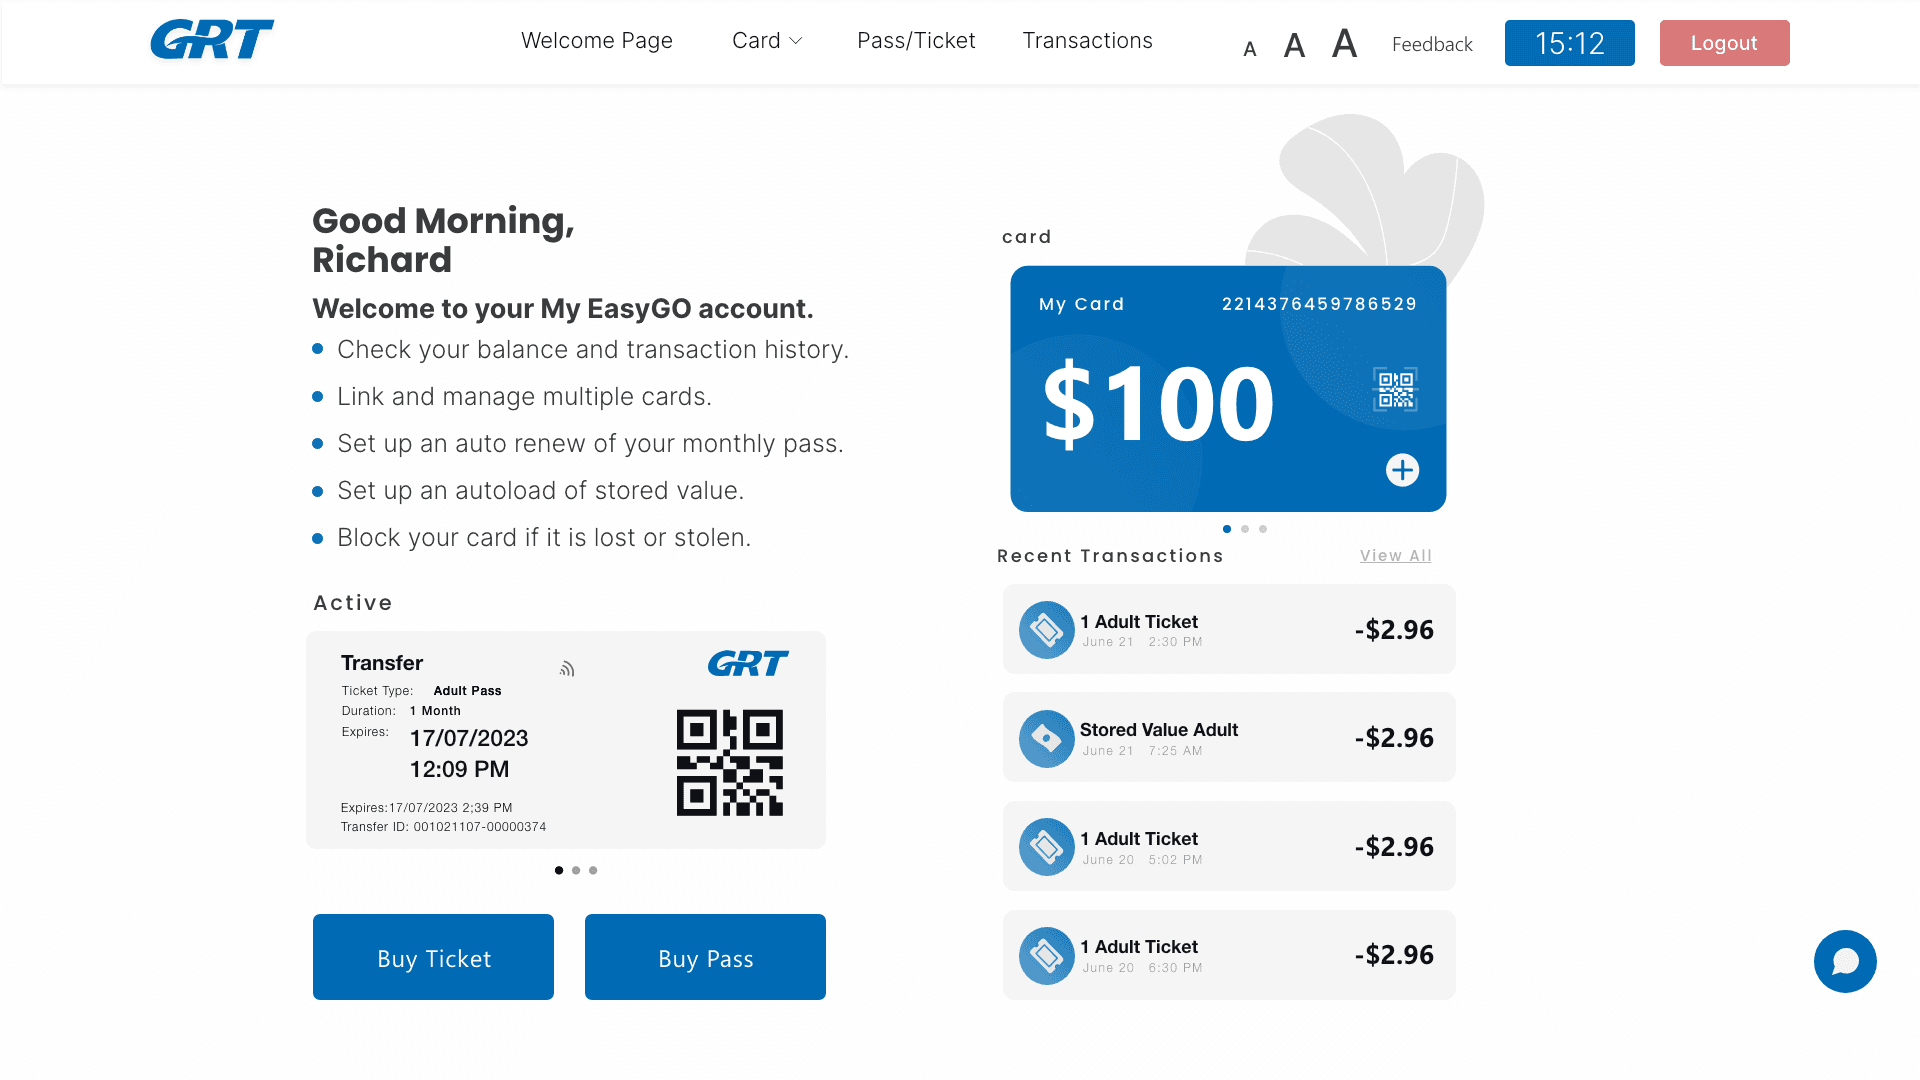
Task: Click the Buy Pass button
Action: coord(705,957)
